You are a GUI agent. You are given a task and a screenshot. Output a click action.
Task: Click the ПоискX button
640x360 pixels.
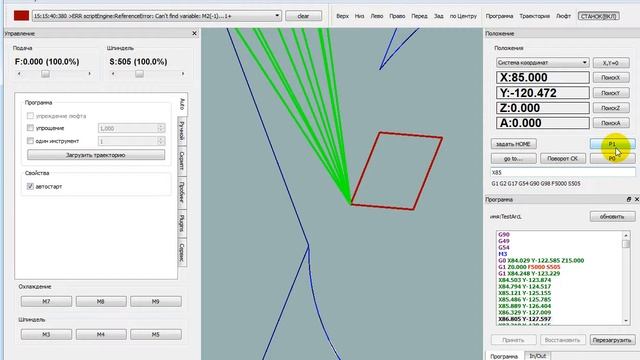pos(611,78)
